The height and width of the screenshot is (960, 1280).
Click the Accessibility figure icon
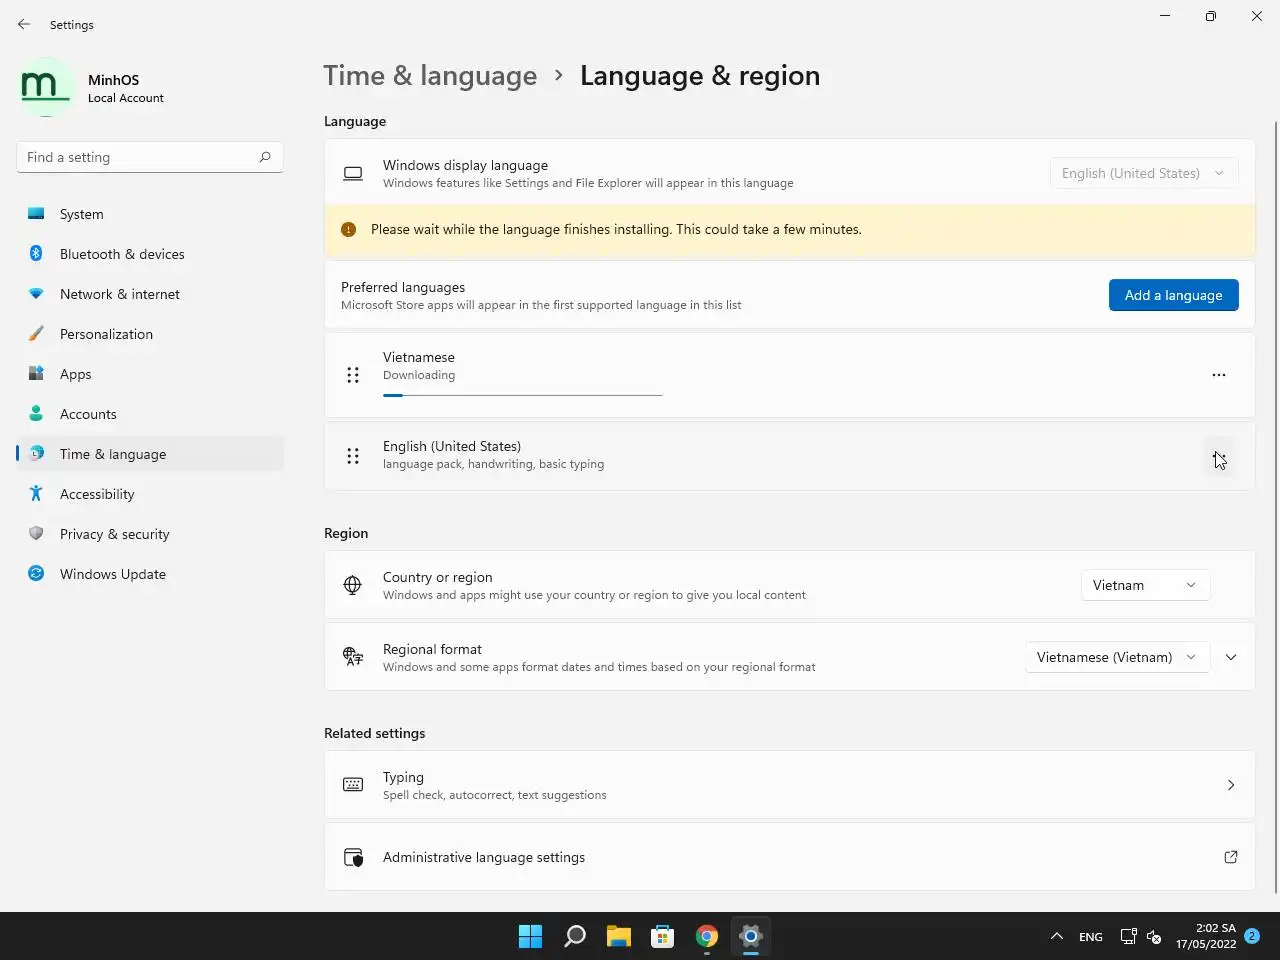pyautogui.click(x=36, y=493)
